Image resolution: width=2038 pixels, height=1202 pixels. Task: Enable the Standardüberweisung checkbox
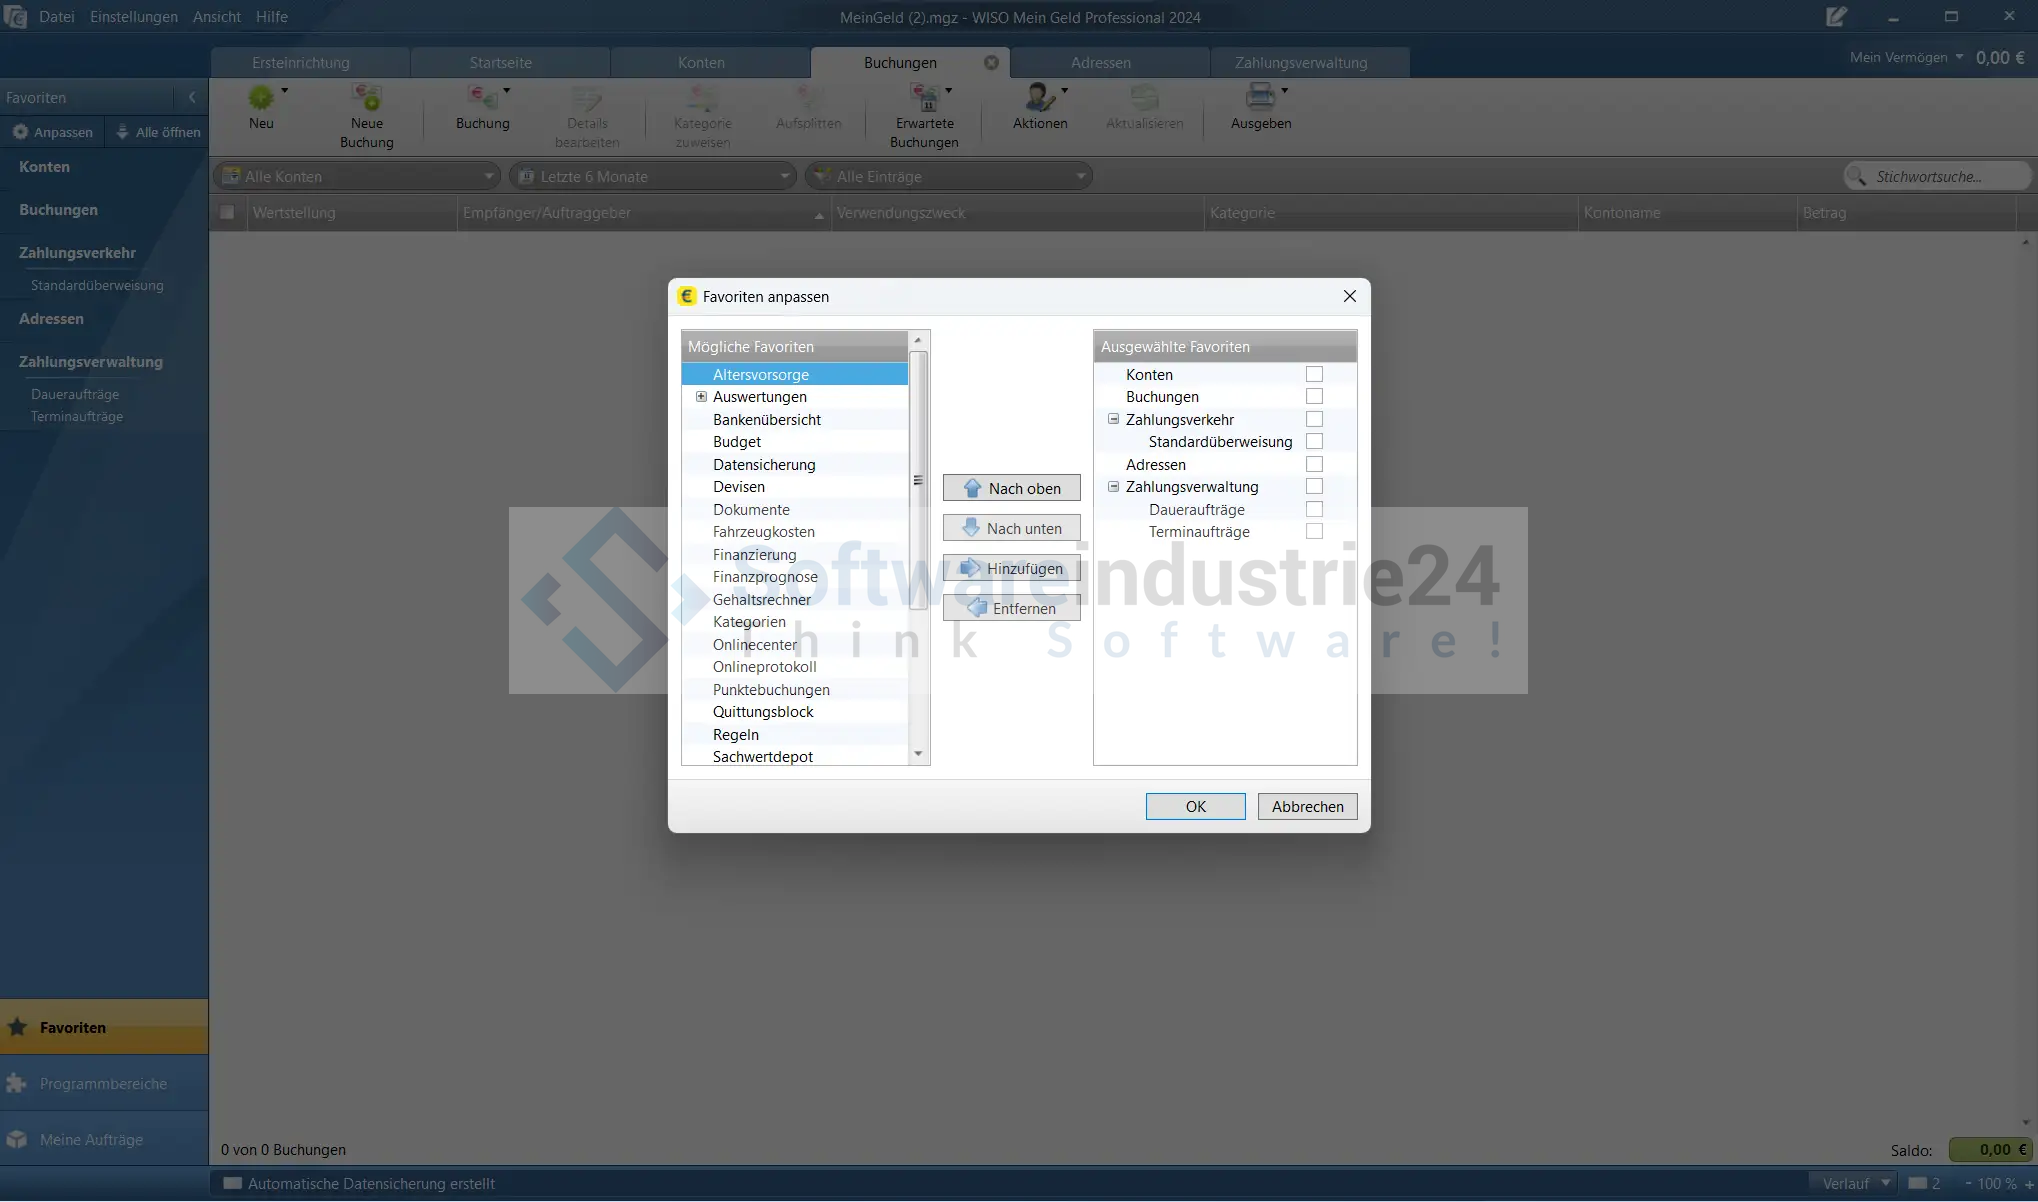click(x=1314, y=441)
